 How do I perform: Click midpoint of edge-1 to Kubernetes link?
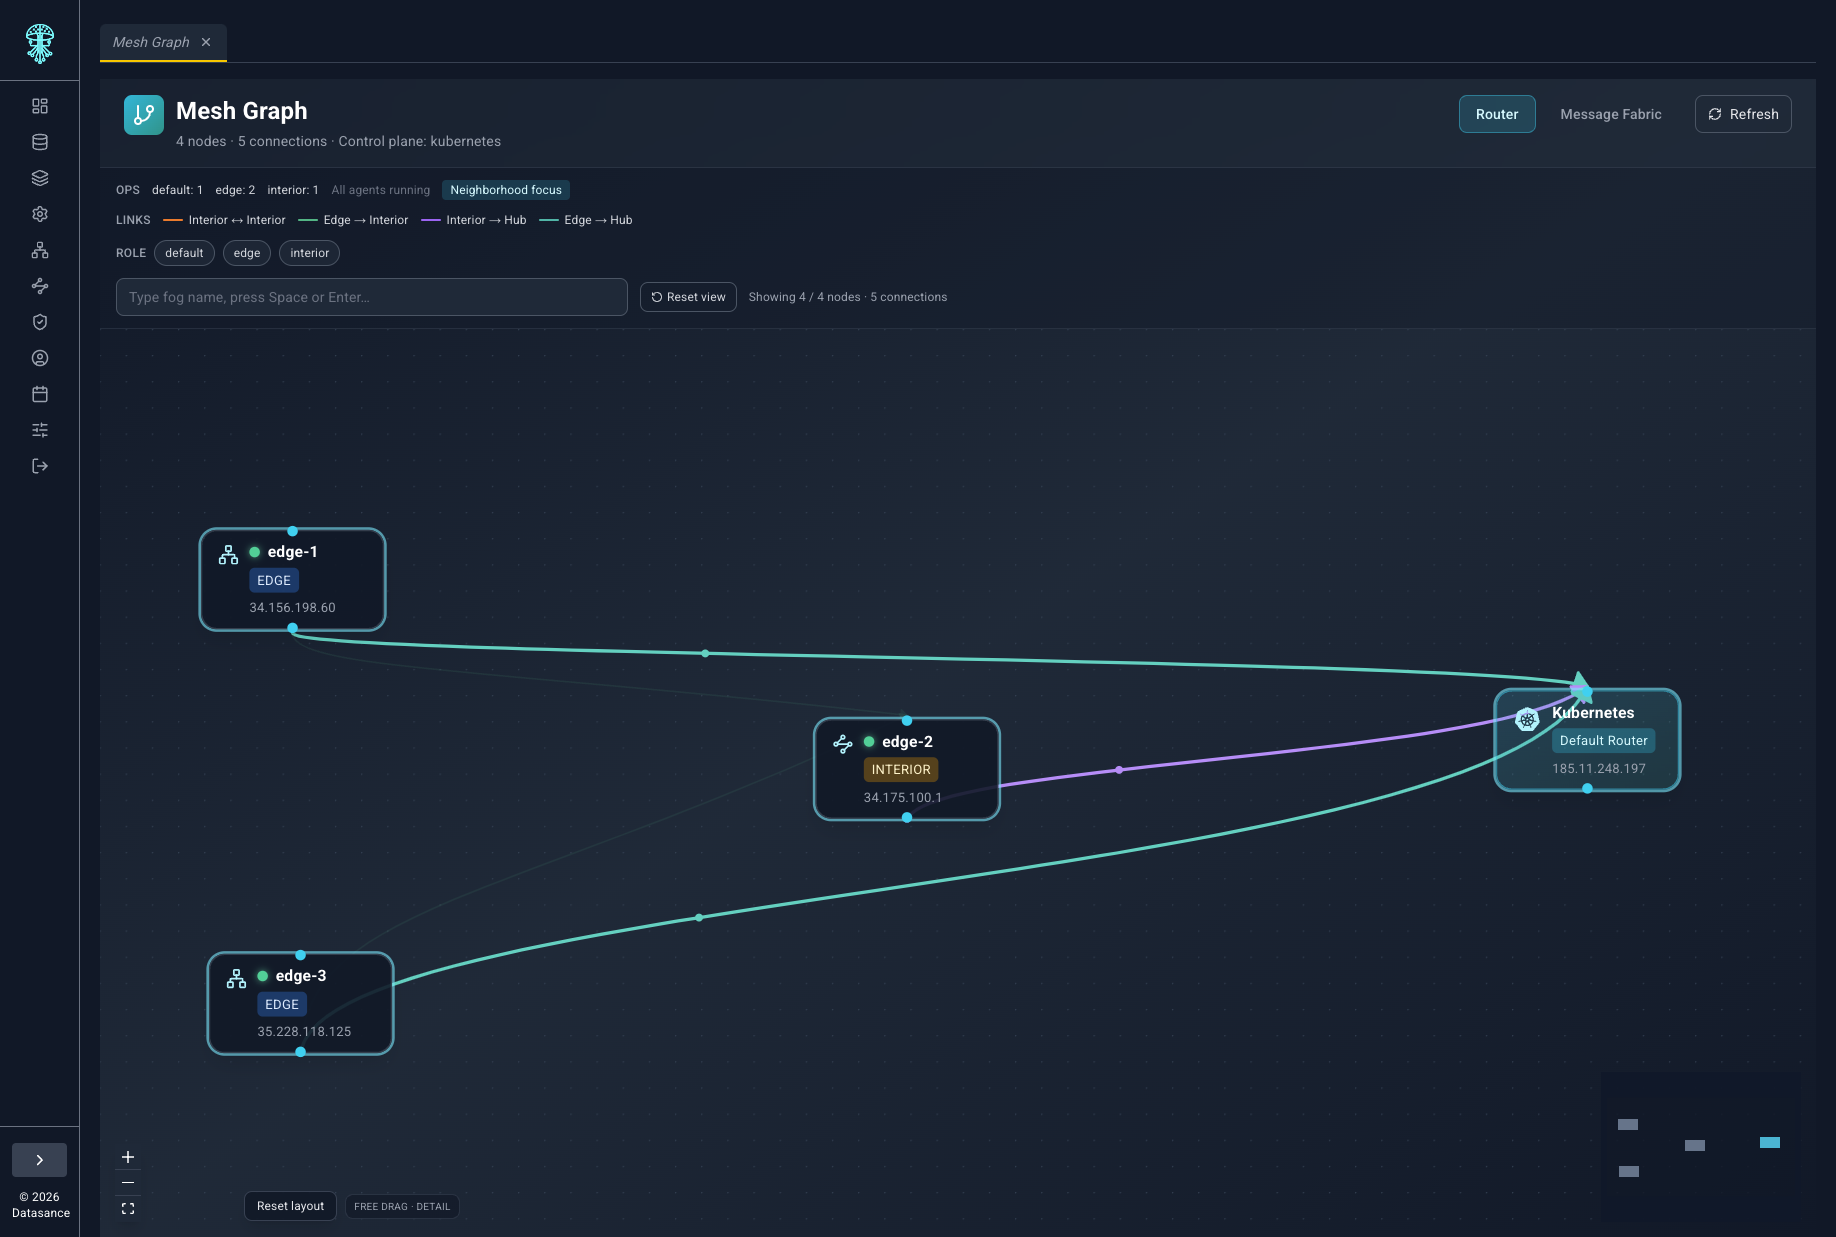coord(705,653)
